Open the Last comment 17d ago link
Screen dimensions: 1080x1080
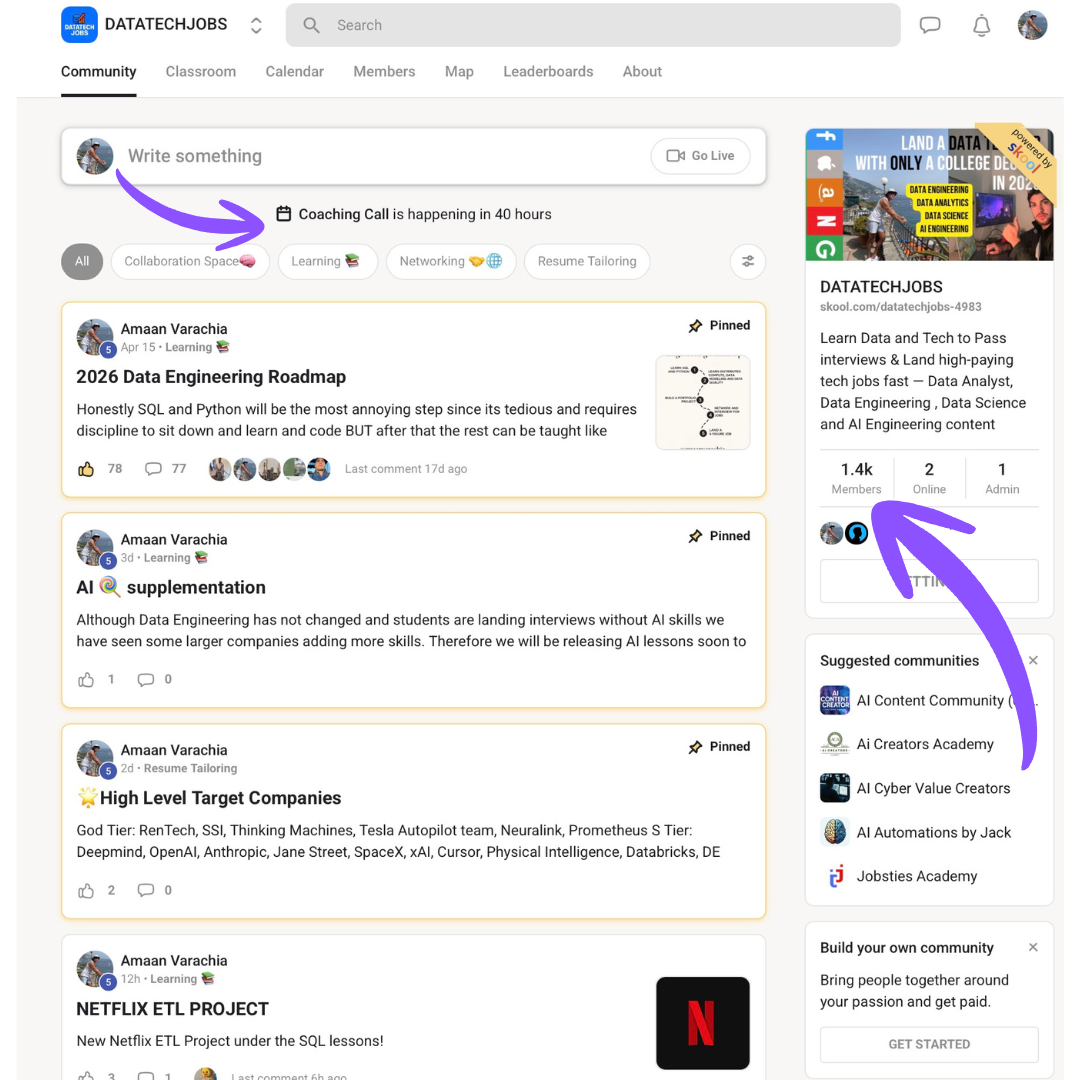click(x=406, y=469)
